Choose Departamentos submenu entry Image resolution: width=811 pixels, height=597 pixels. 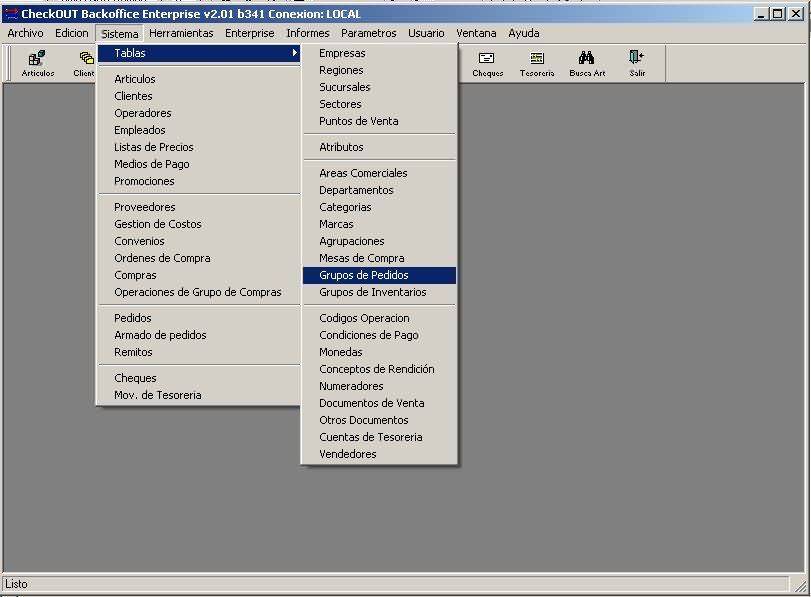click(379, 190)
